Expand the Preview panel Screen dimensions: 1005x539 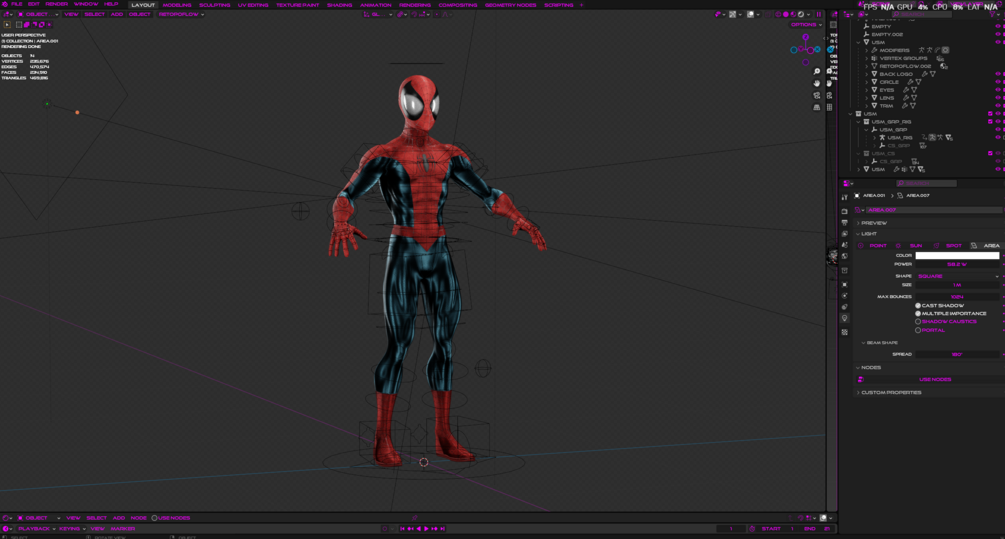click(x=874, y=223)
